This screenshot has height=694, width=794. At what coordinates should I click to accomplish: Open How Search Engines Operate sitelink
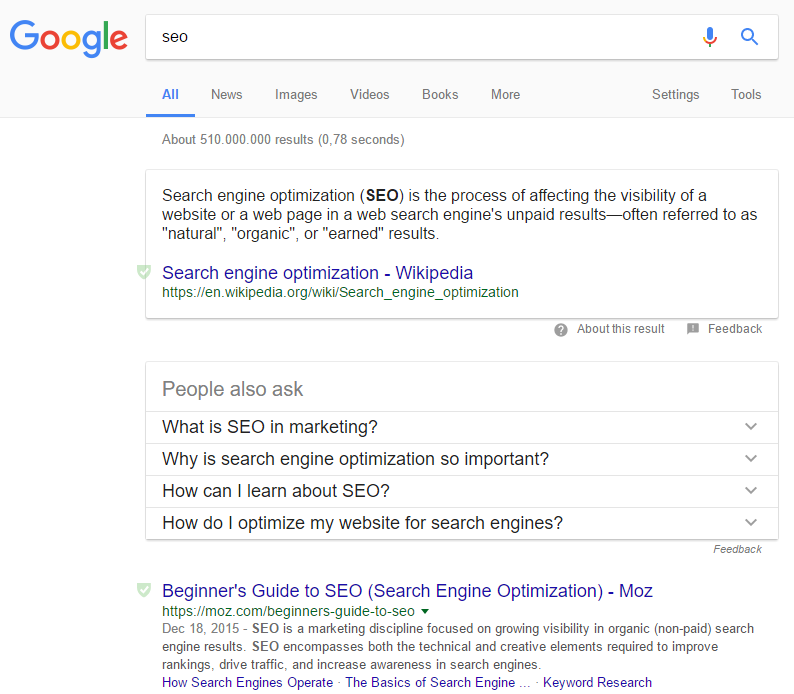[248, 682]
